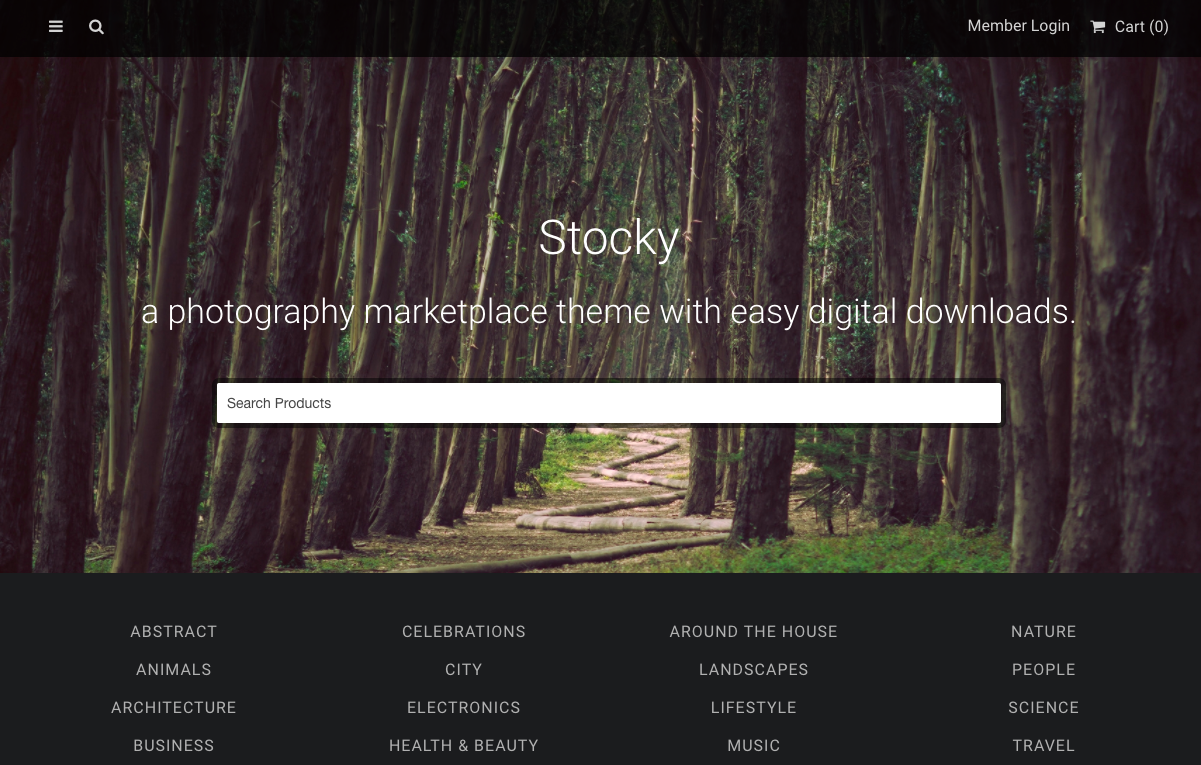Click the shopping cart icon
1201x765 pixels.
1098,27
